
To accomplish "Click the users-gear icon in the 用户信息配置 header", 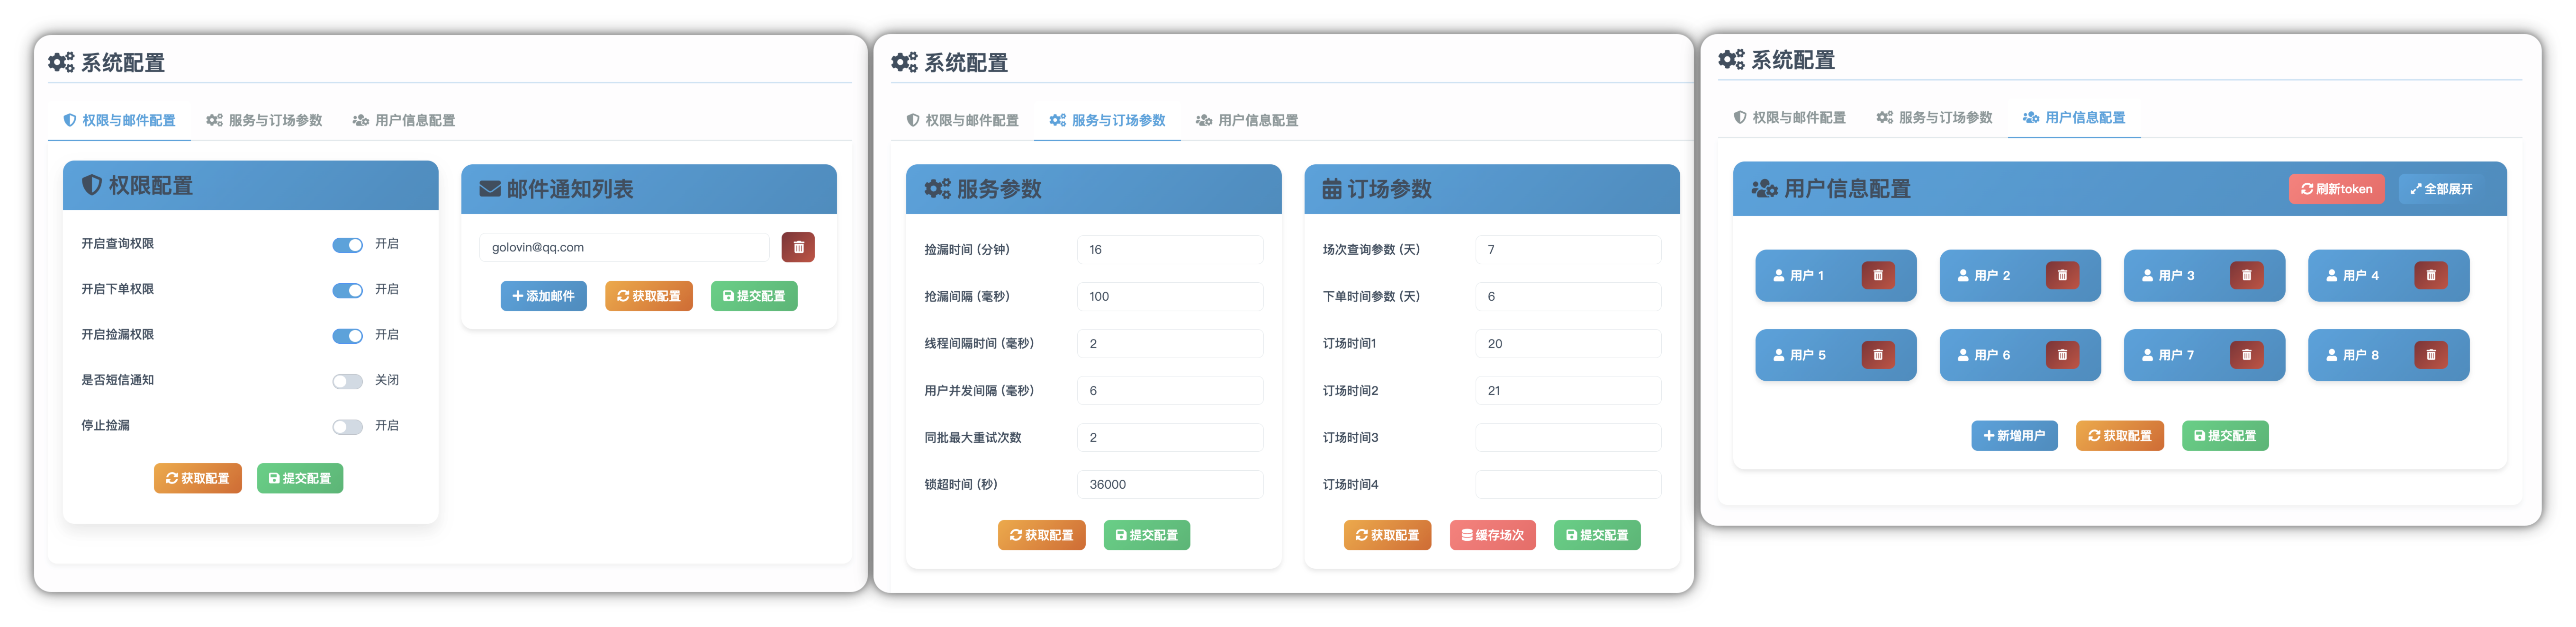I will (x=1764, y=189).
